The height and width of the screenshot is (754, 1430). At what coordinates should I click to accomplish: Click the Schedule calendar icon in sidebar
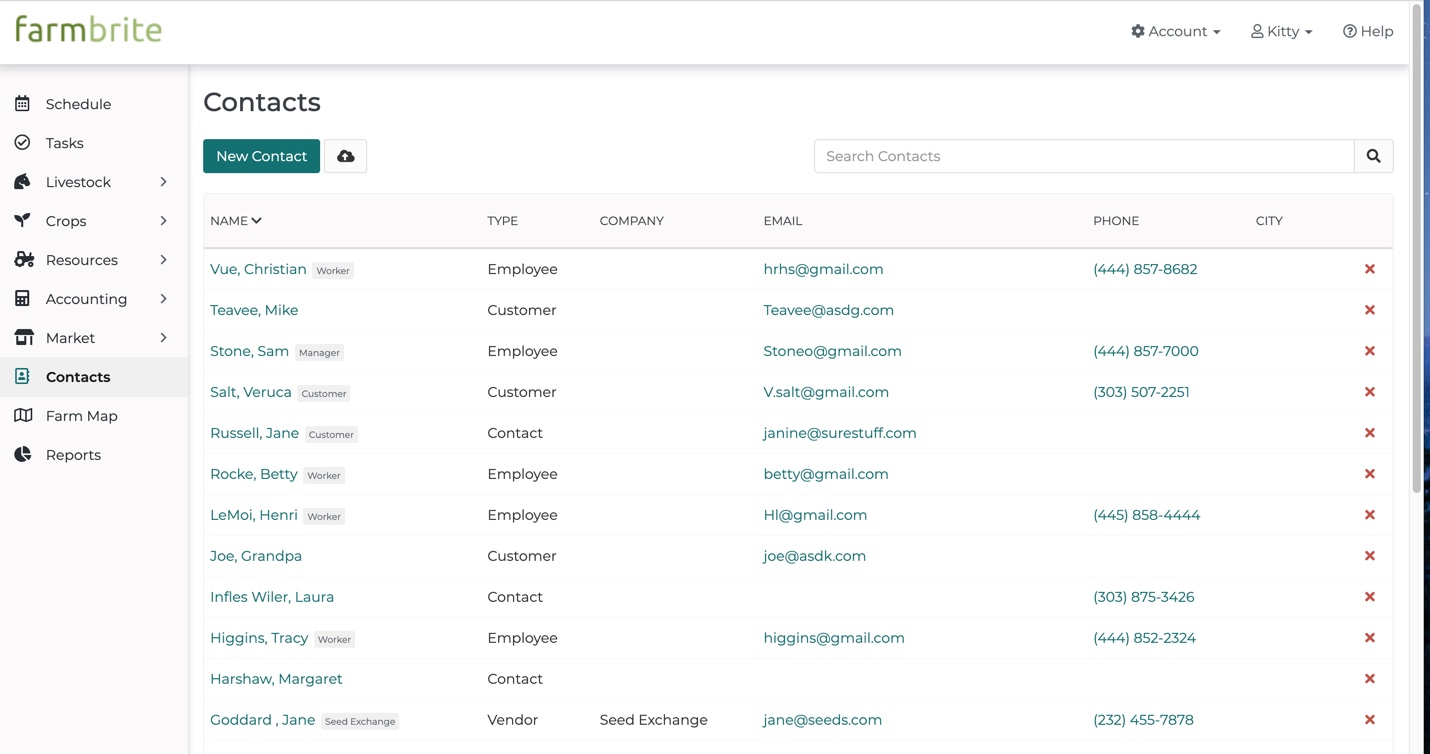pos(22,104)
